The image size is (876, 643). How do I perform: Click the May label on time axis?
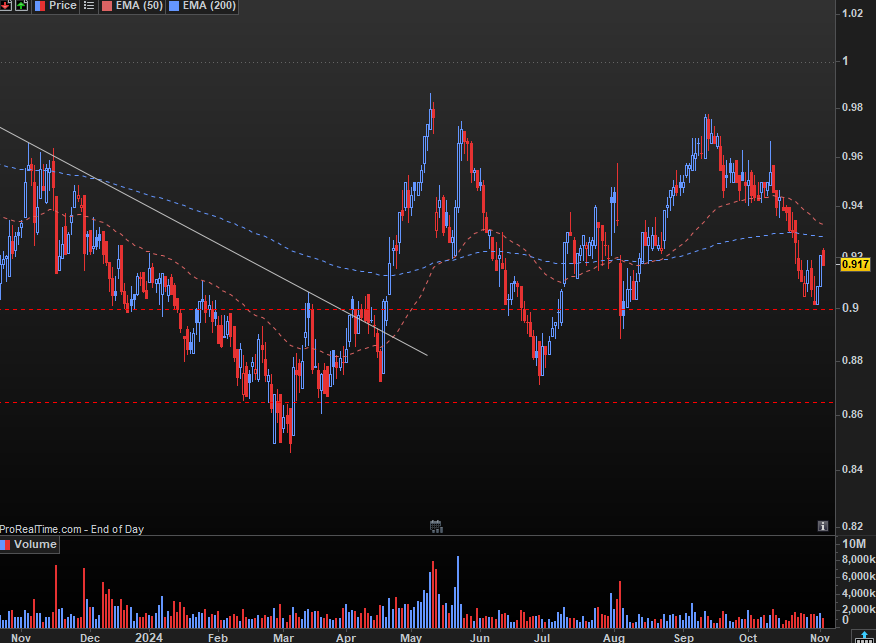coord(411,637)
